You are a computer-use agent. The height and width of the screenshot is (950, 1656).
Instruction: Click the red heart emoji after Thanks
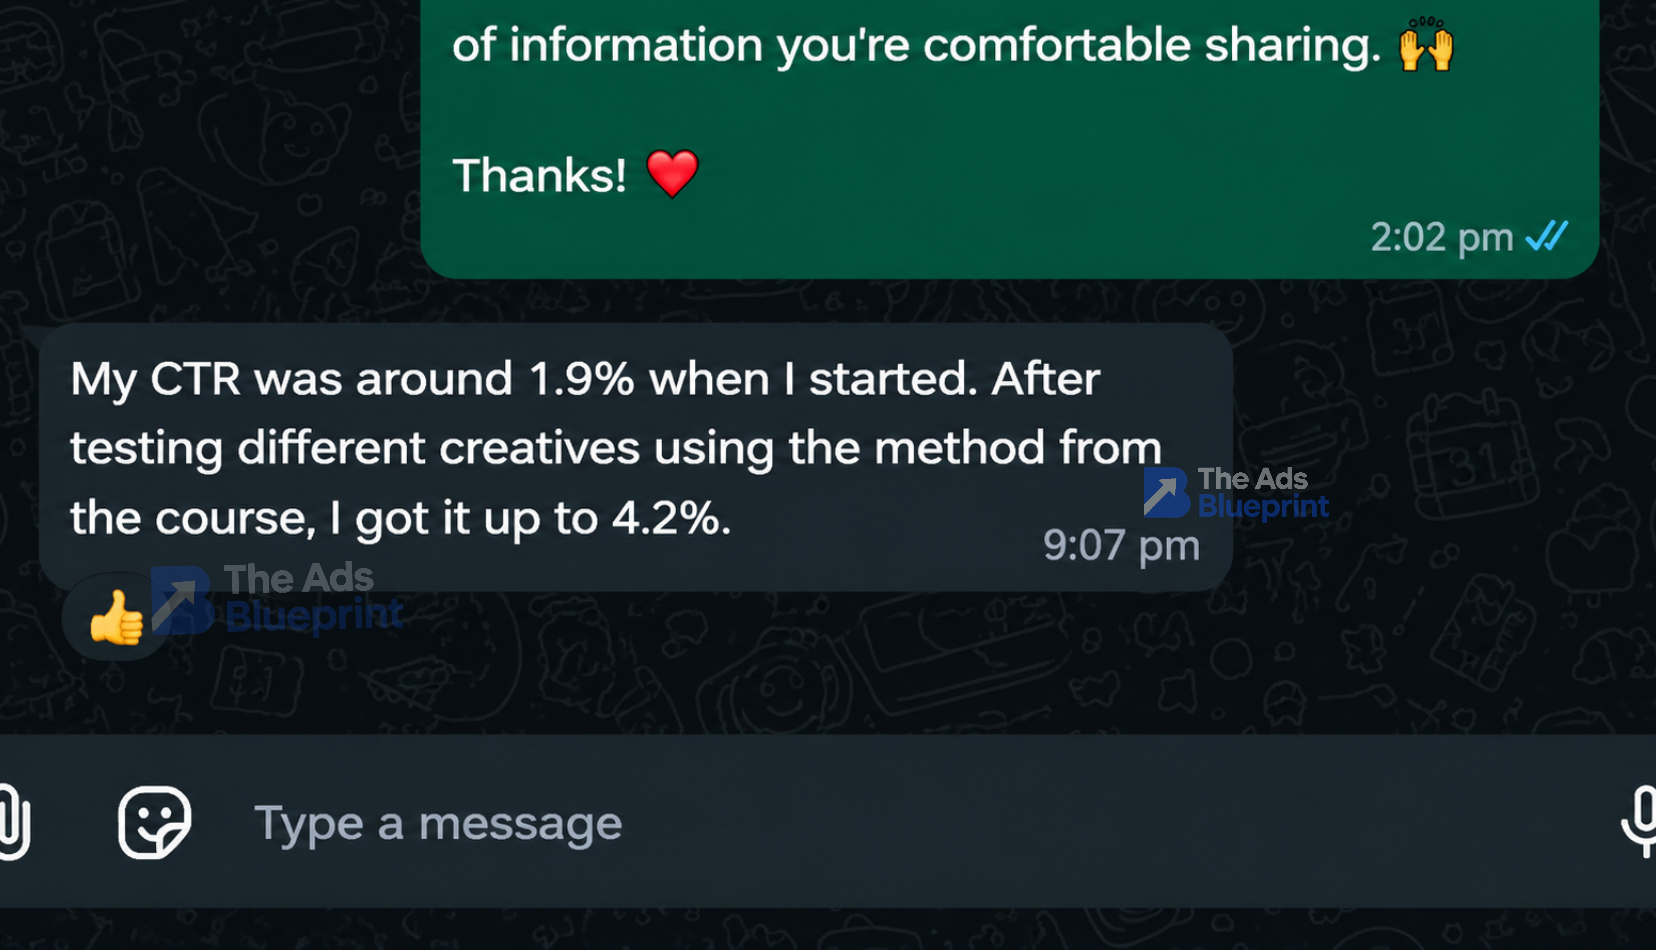pos(672,174)
